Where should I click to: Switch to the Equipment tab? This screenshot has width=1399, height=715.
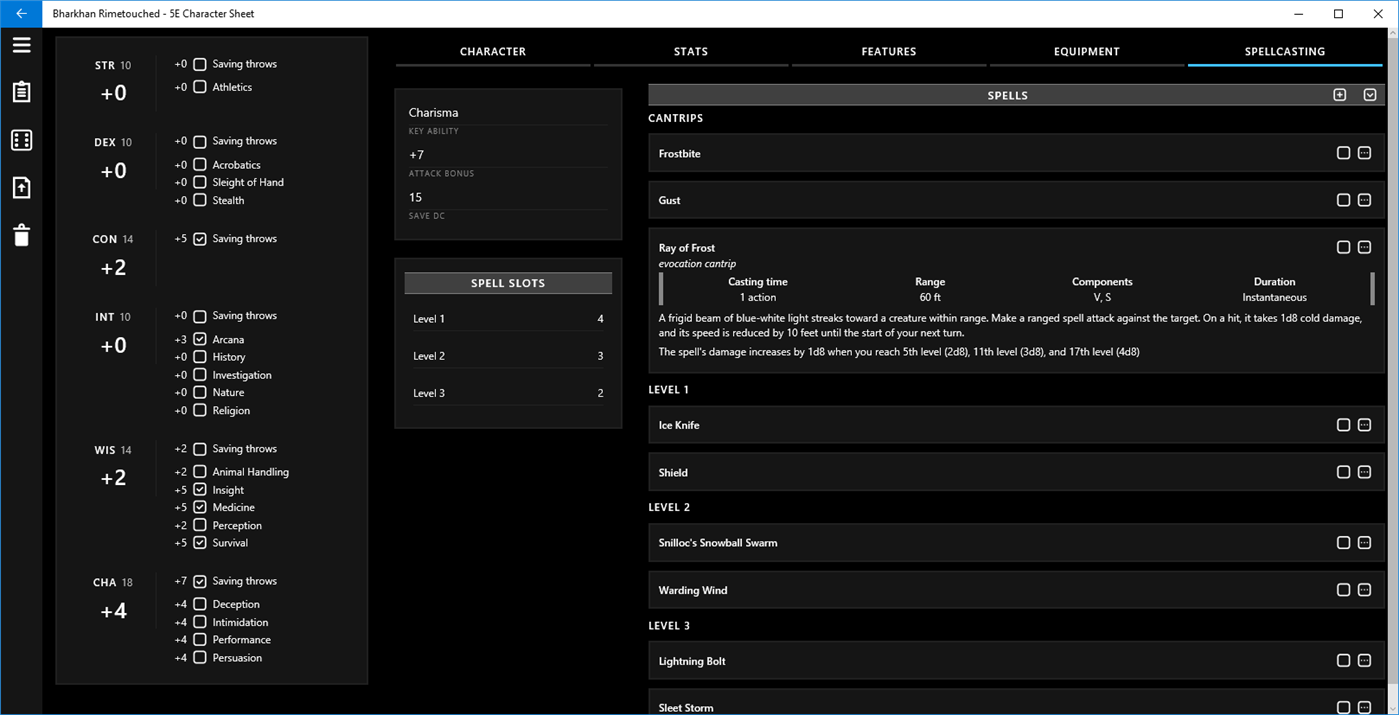point(1087,51)
